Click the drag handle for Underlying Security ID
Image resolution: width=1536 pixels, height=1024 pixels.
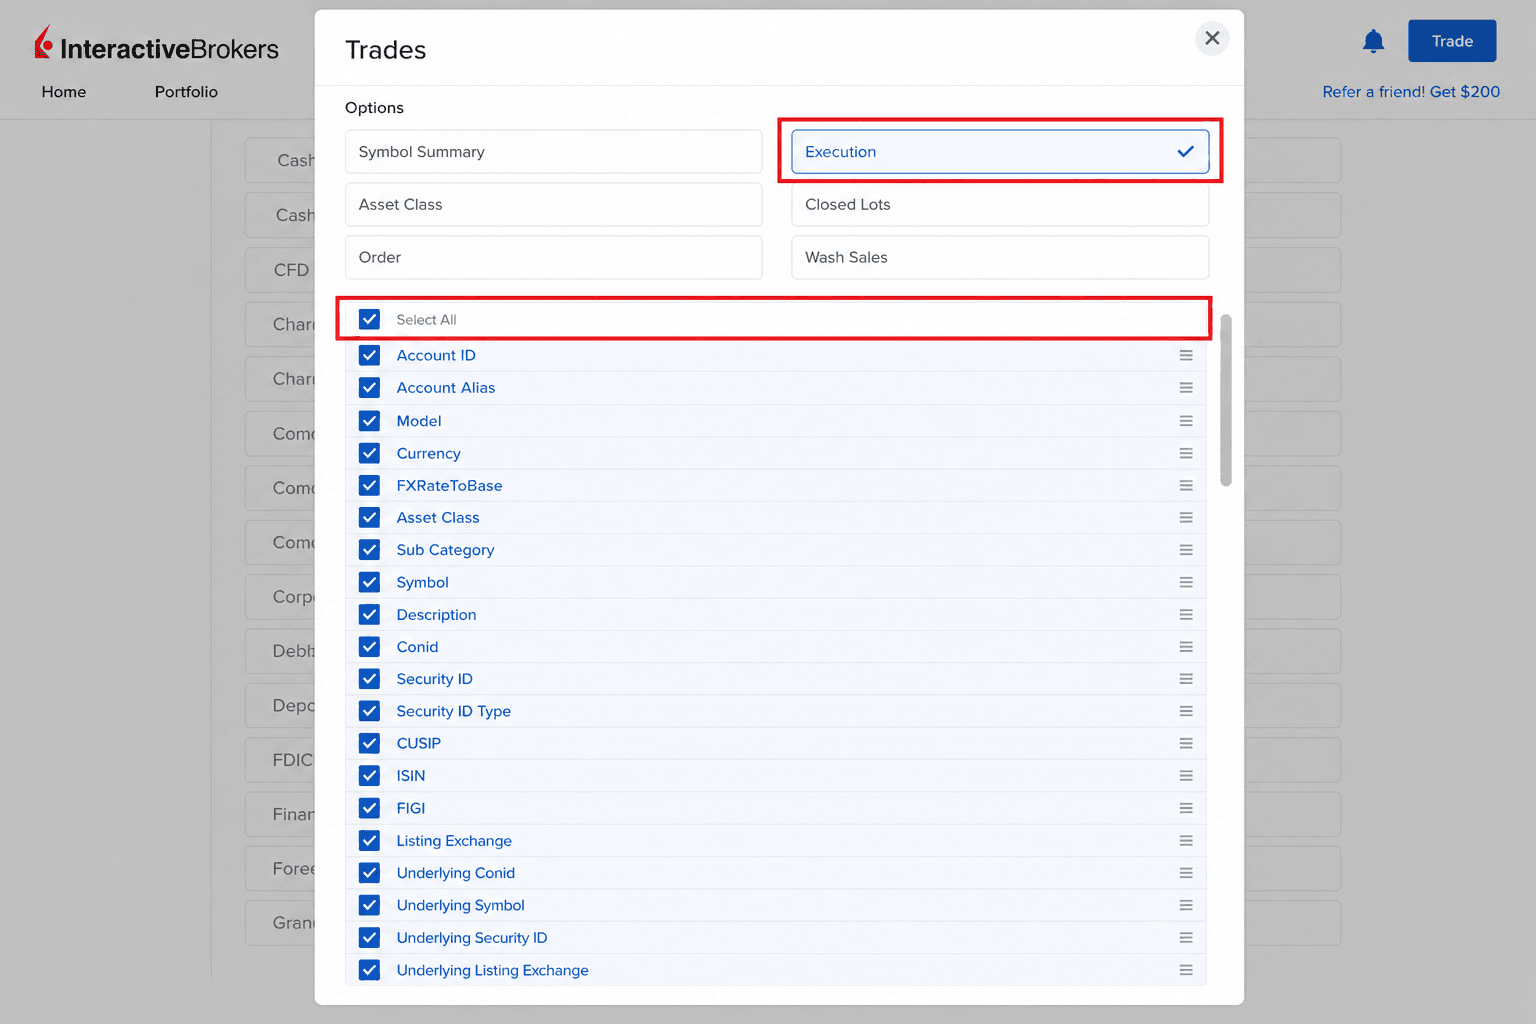coord(1186,938)
